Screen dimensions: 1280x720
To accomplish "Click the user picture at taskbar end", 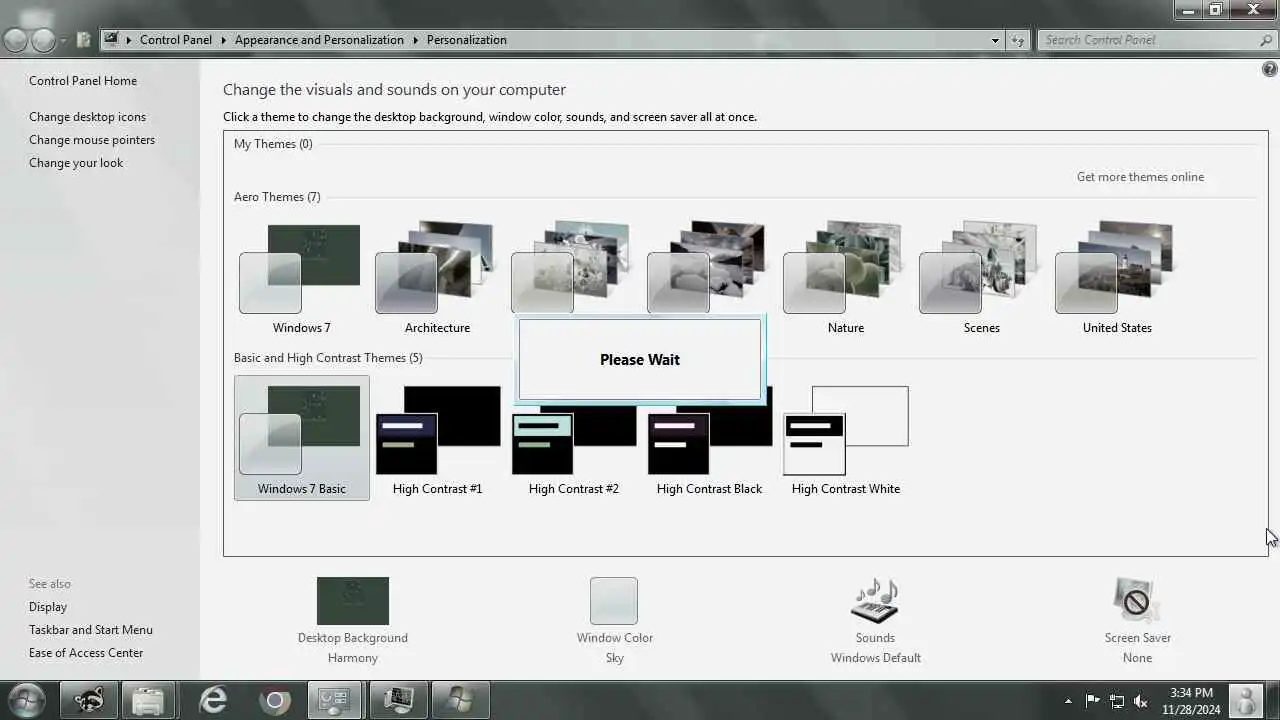I will (x=1246, y=700).
